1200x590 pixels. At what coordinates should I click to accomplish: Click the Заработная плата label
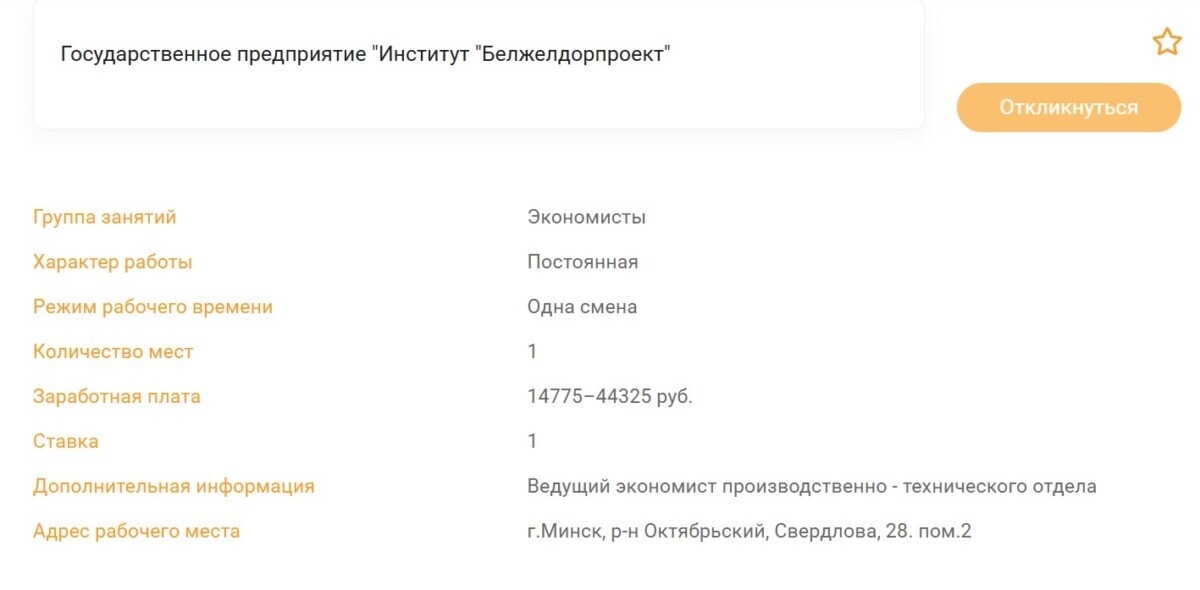coord(117,396)
